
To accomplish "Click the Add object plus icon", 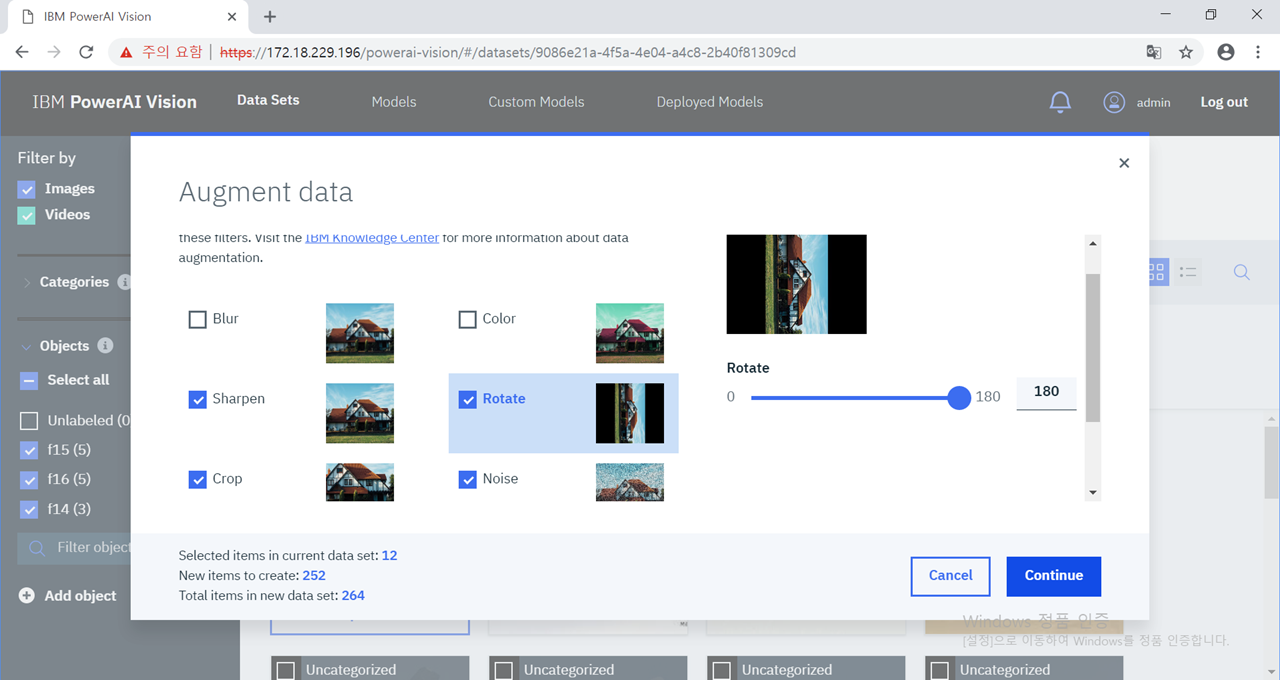I will [26, 595].
